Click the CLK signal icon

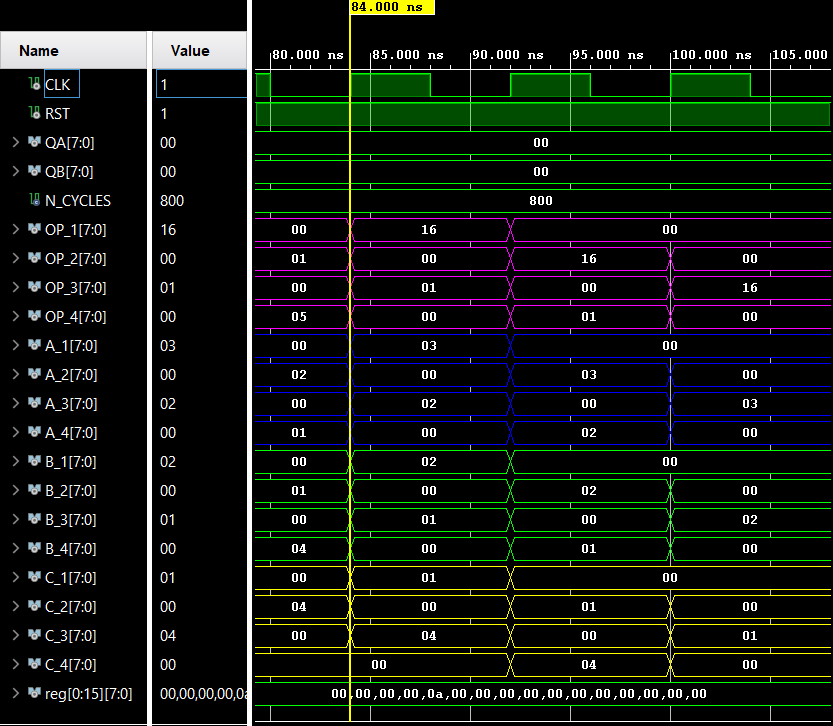pos(35,84)
